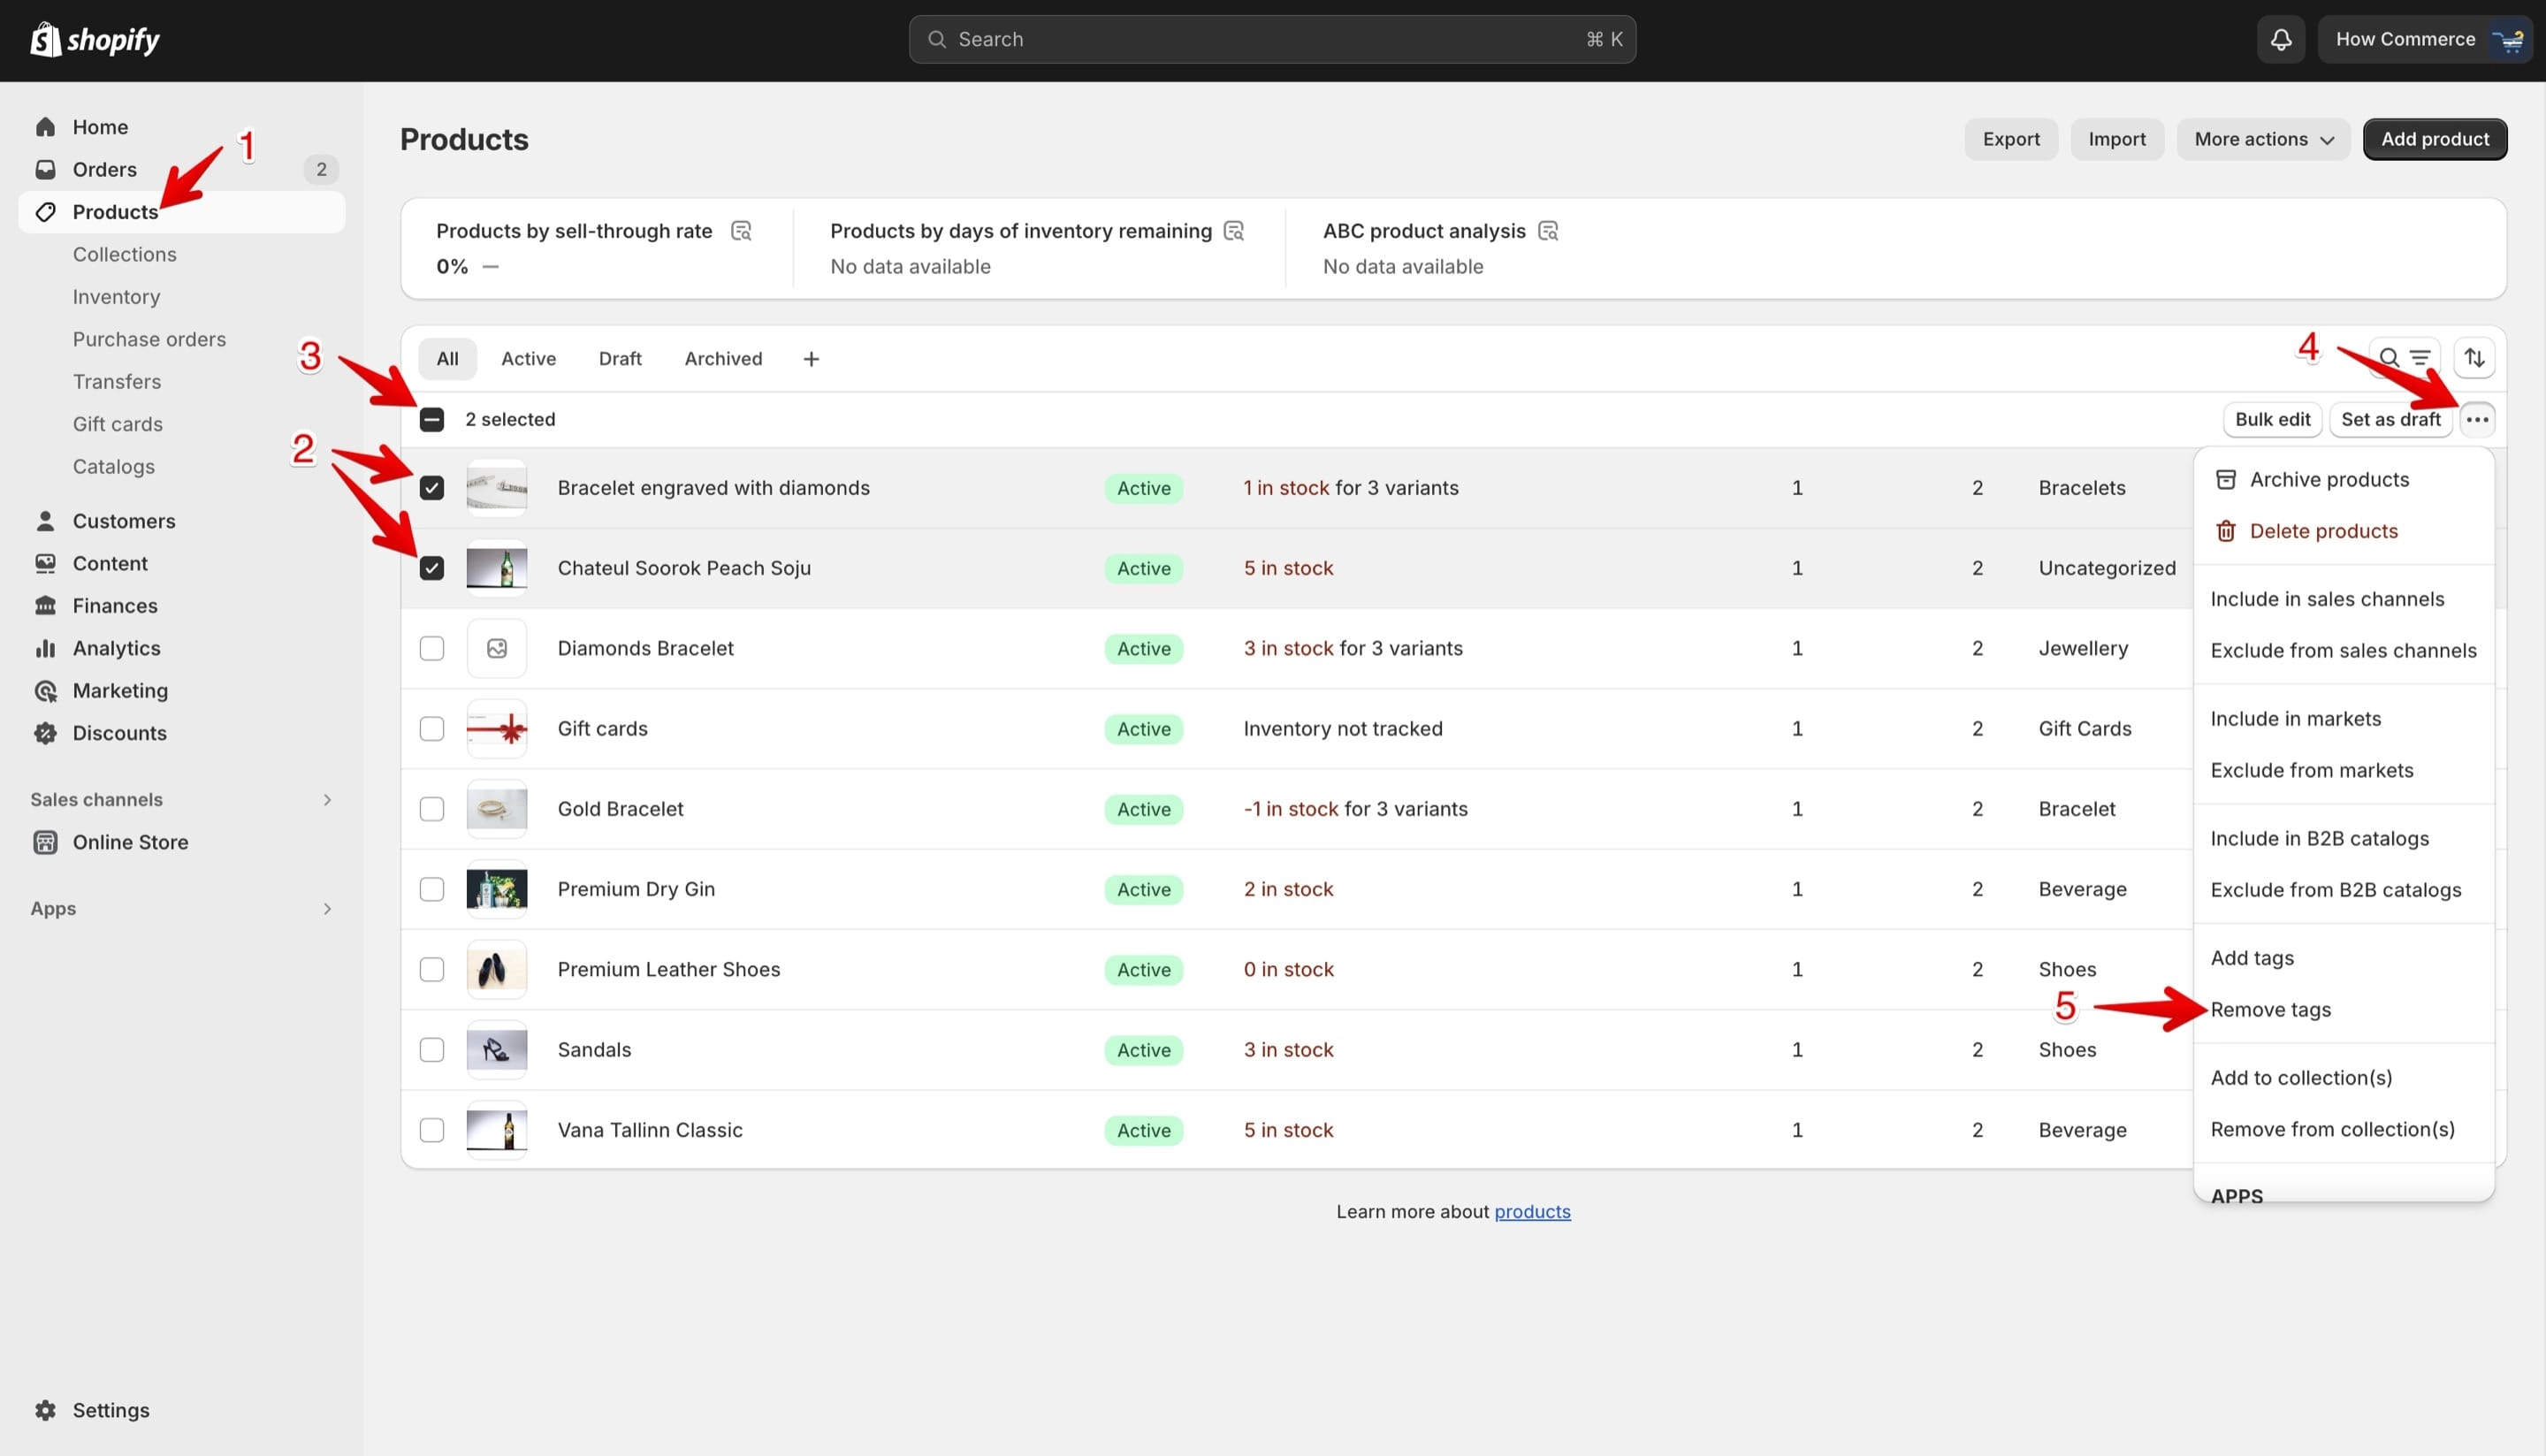
Task: Open the More actions dropdown
Action: [x=2263, y=140]
